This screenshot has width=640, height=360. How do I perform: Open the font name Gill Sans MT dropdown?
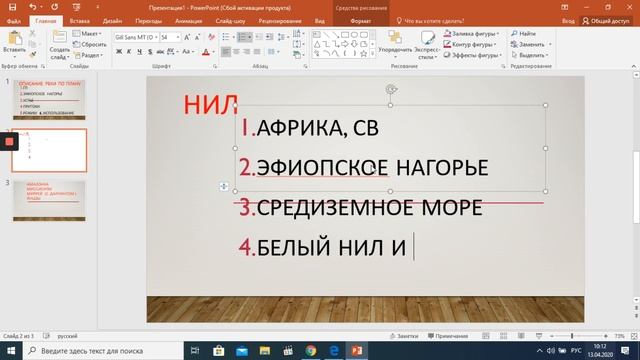click(156, 37)
